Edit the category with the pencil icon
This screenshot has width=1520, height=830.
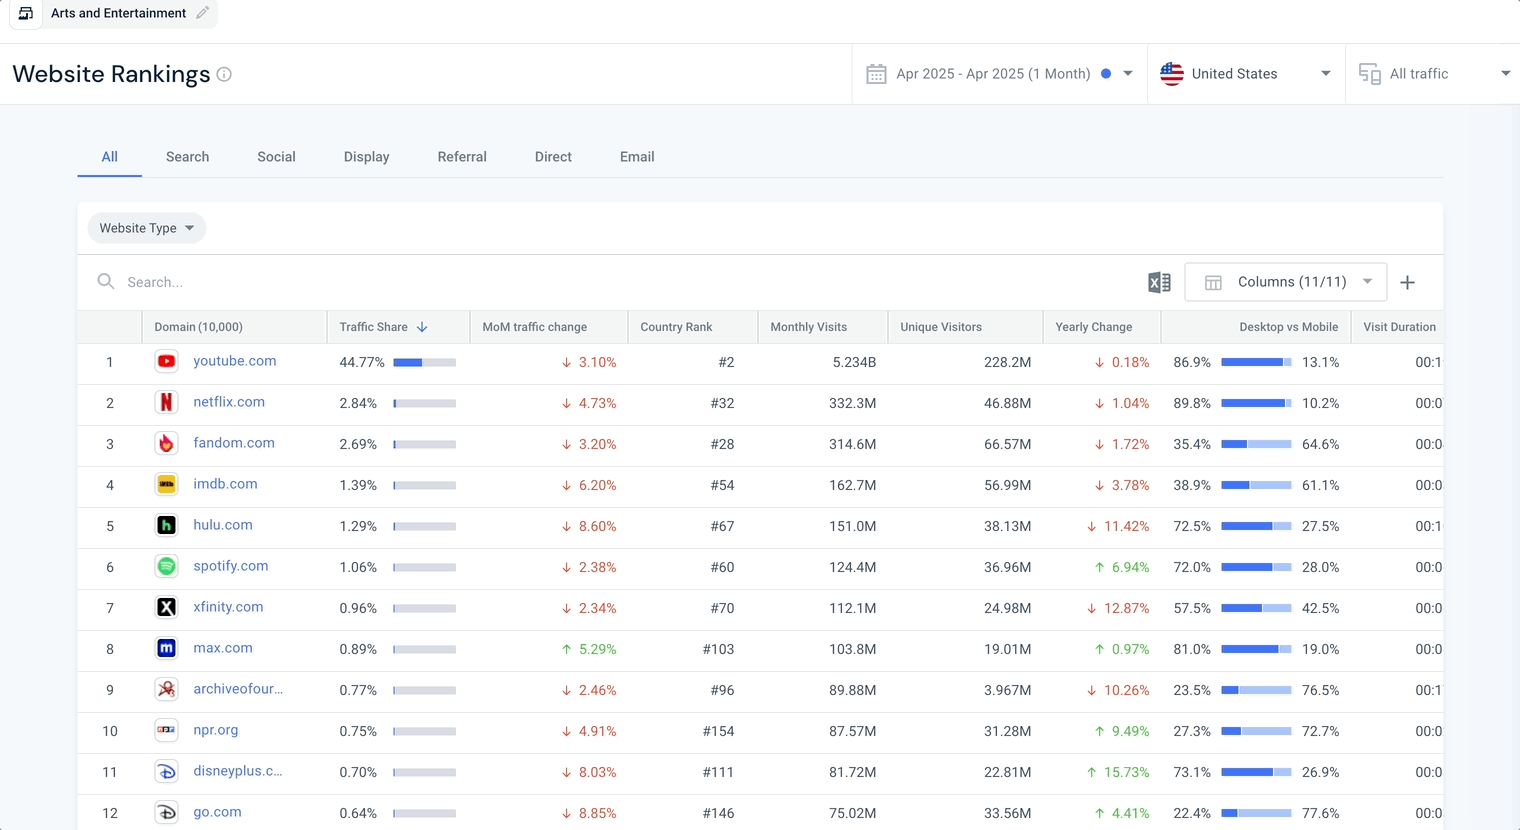point(202,13)
